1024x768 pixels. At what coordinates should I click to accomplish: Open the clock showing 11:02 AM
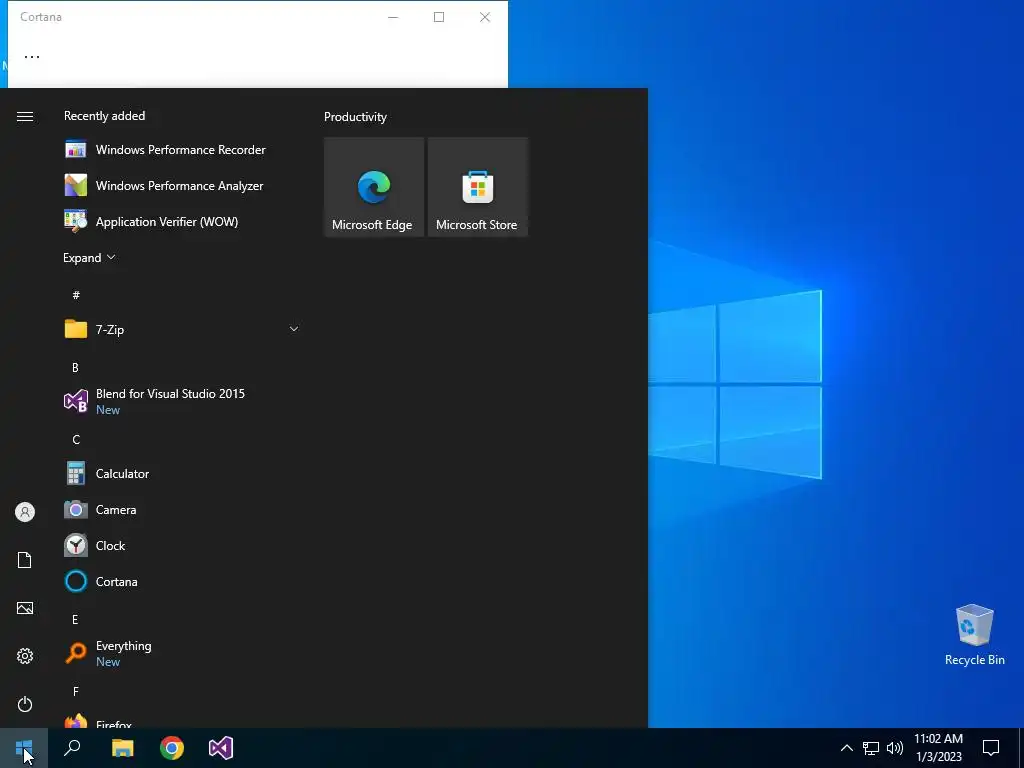(x=938, y=748)
